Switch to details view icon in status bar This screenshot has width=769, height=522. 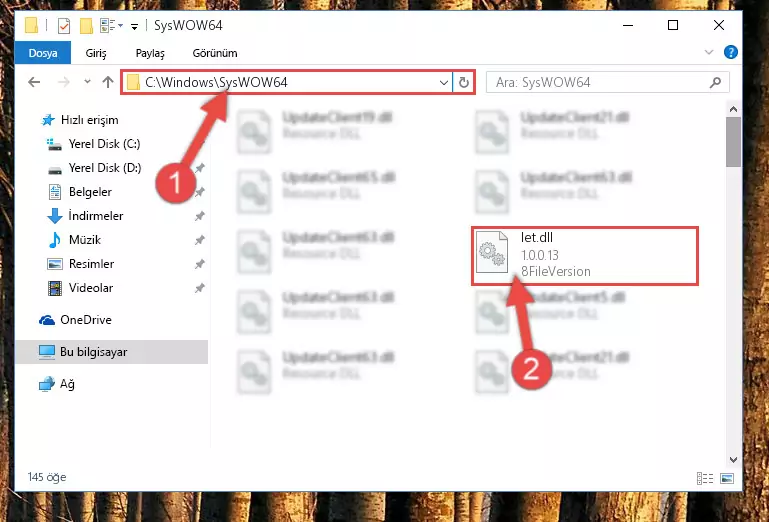[705, 478]
